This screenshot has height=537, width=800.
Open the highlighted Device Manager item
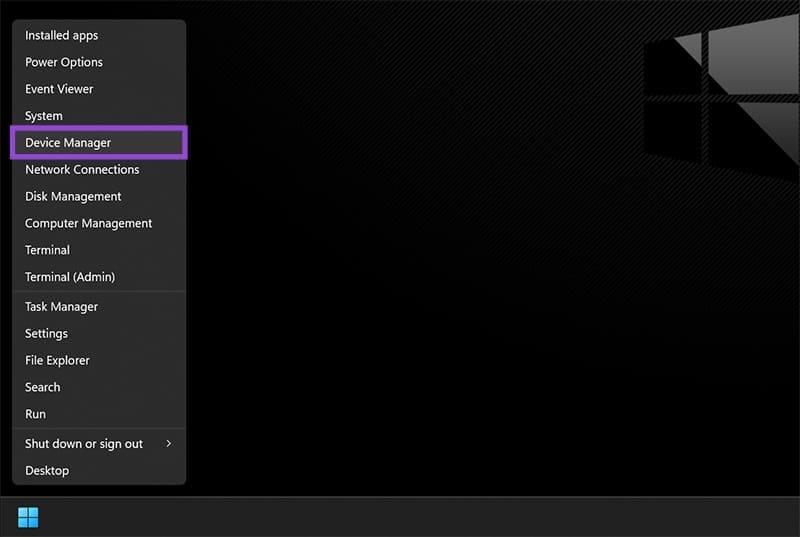[68, 143]
